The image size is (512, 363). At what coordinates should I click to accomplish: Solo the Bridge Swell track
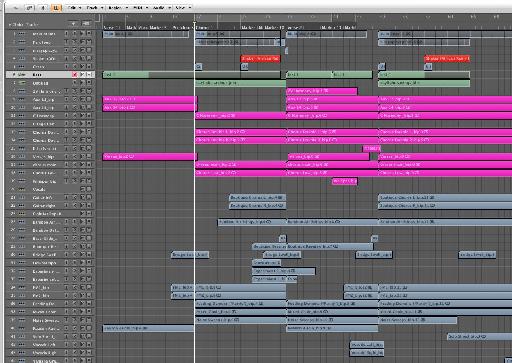pos(89,255)
